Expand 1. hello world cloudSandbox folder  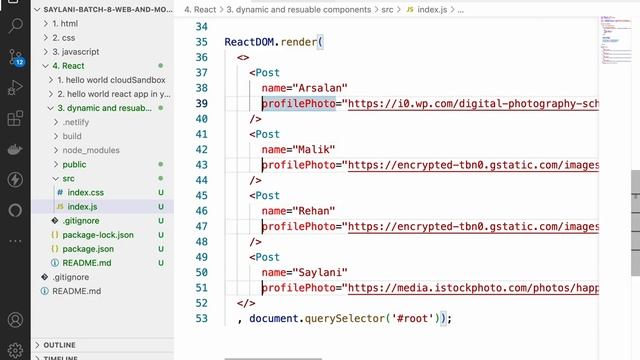click(102, 80)
